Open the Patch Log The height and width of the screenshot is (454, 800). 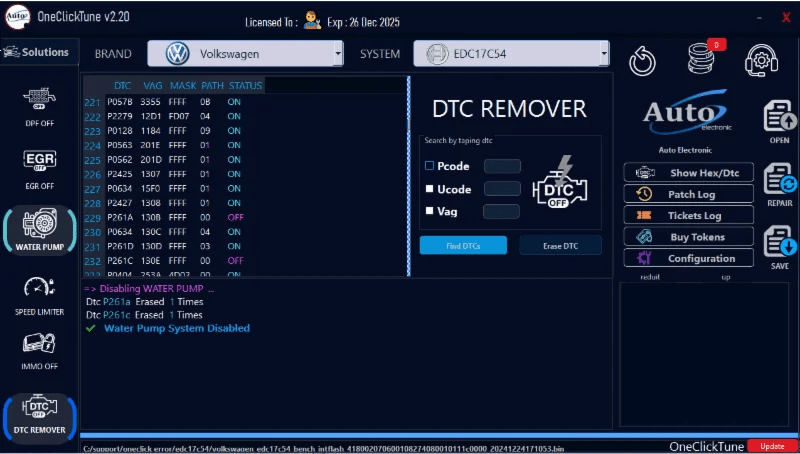pyautogui.click(x=688, y=194)
